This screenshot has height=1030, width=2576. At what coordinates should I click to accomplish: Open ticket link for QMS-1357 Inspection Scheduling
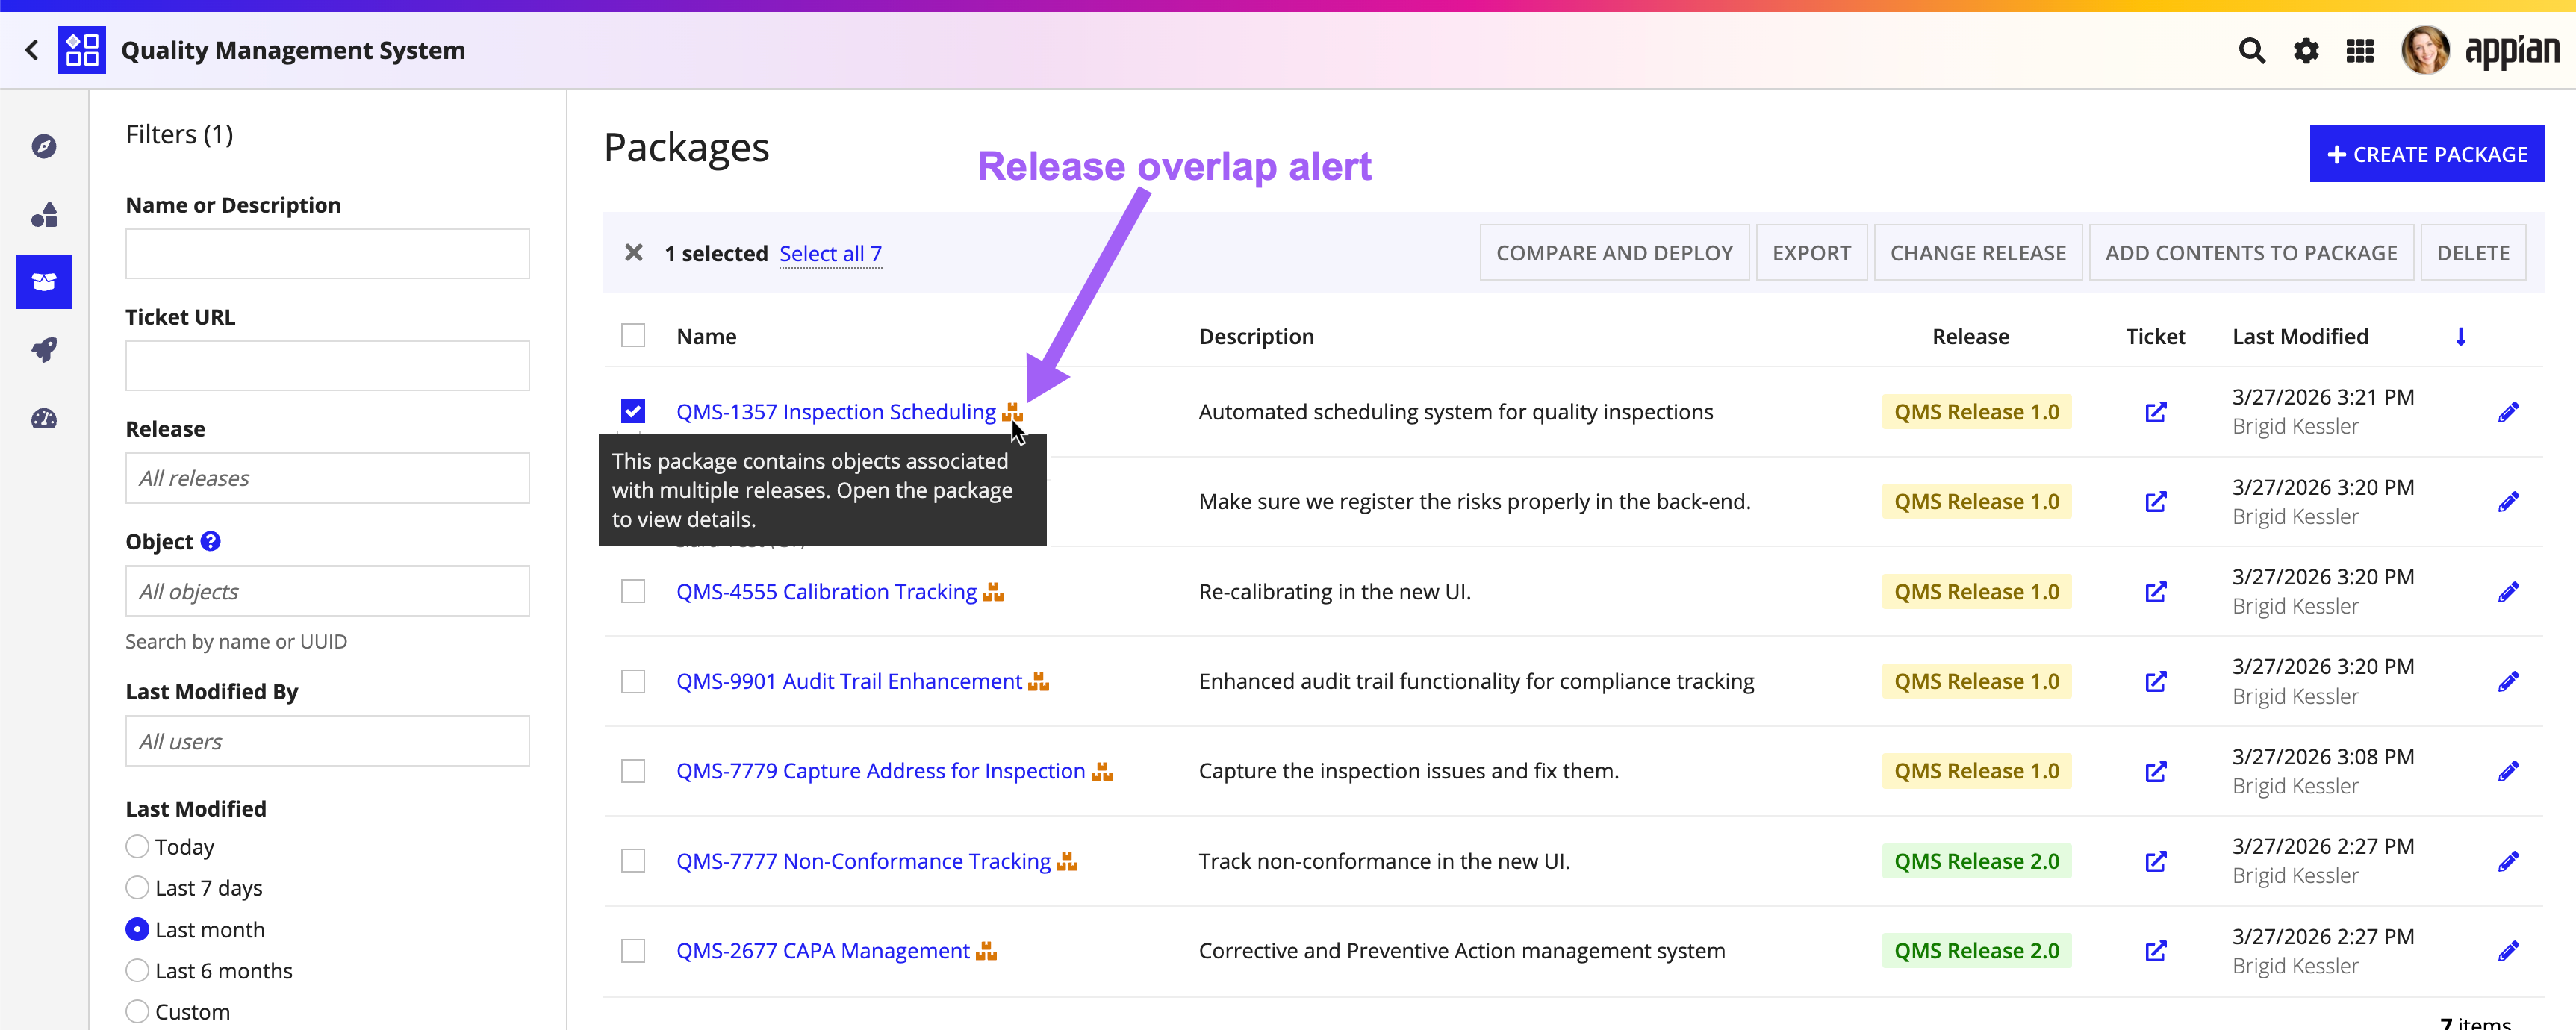pos(2156,412)
